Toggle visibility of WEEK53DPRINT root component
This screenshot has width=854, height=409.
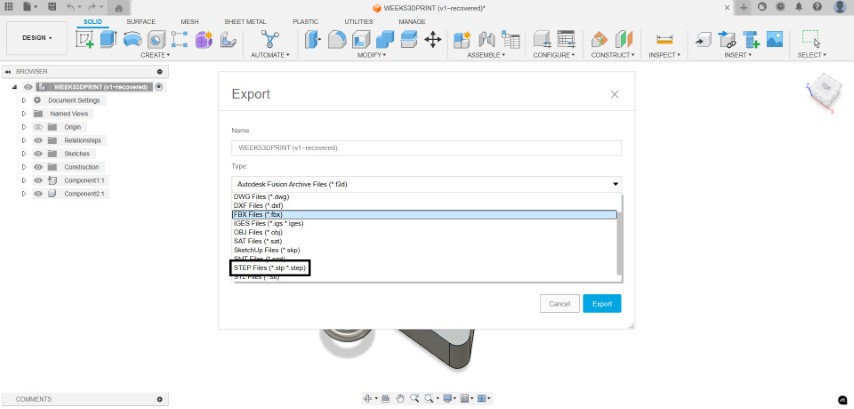click(28, 87)
